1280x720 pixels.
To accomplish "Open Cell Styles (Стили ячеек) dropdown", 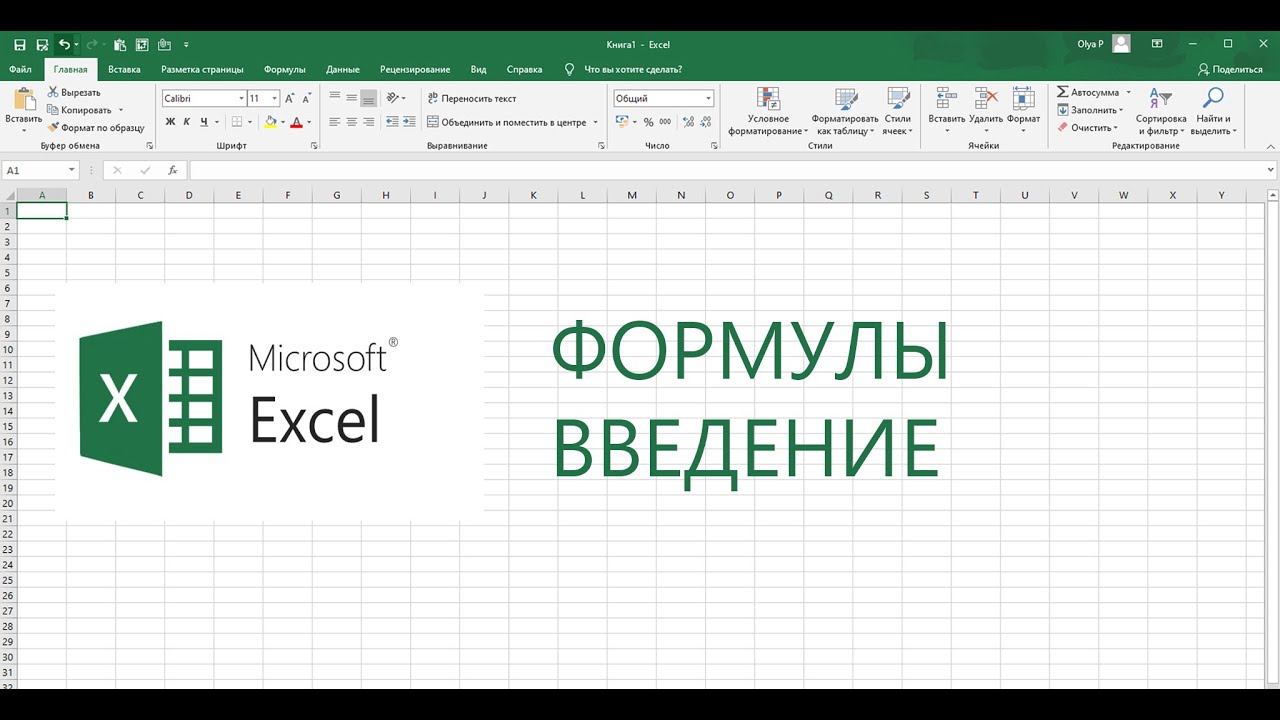I will coord(898,111).
